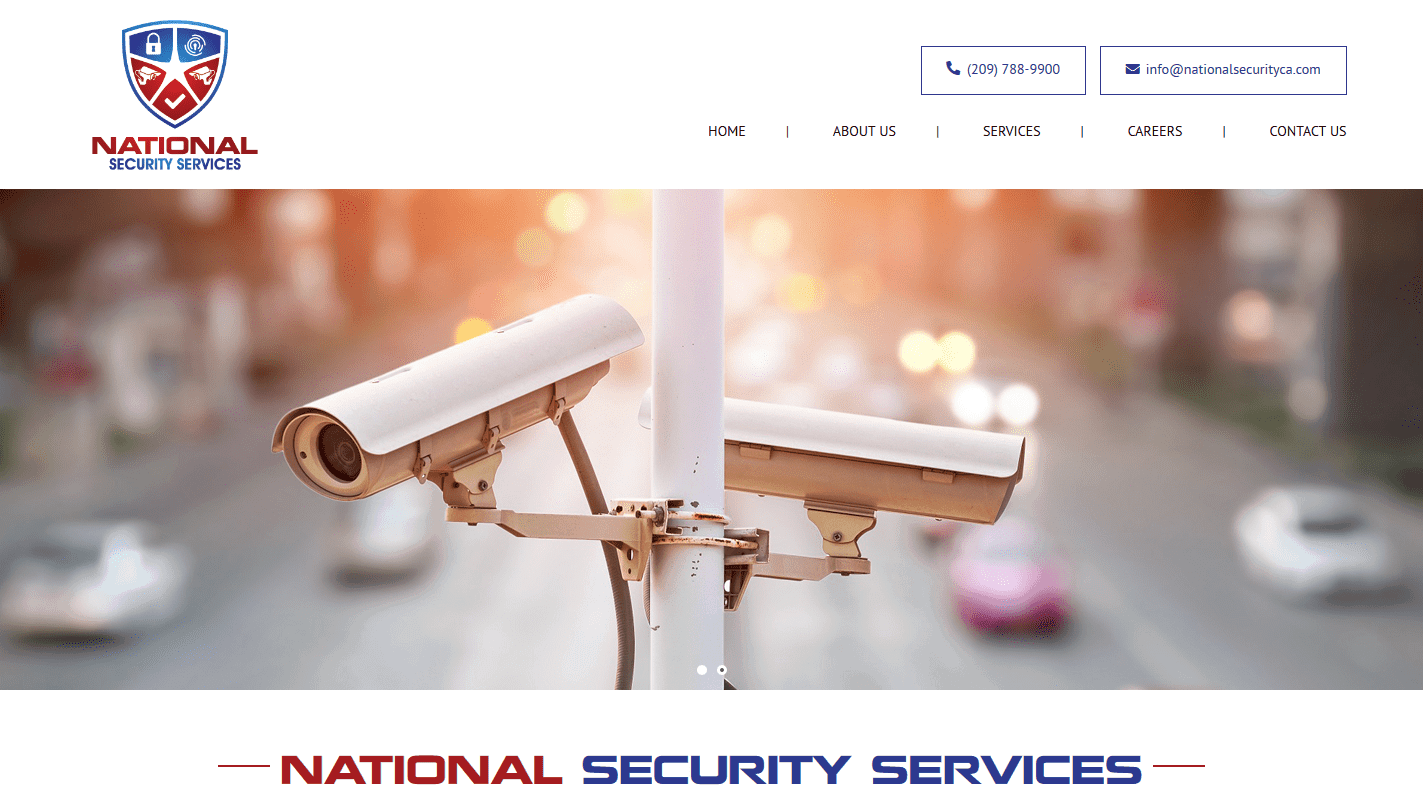This screenshot has width=1423, height=786.
Task: Click the checkmark icon at shield bottom
Action: [174, 100]
